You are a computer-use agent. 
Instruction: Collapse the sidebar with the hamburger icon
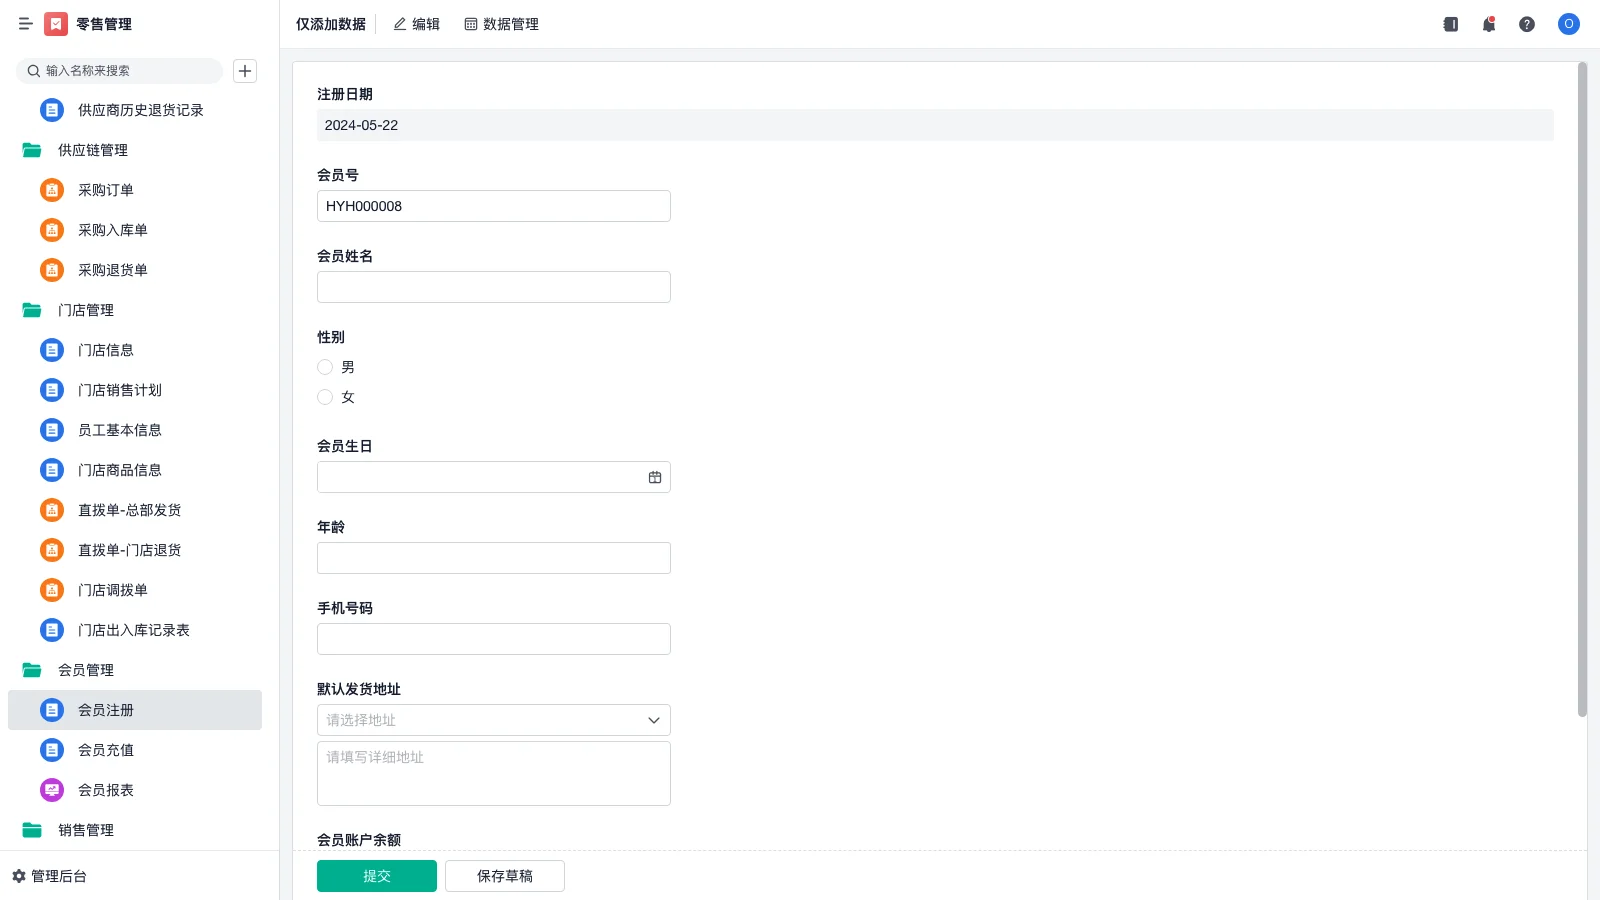(x=25, y=24)
